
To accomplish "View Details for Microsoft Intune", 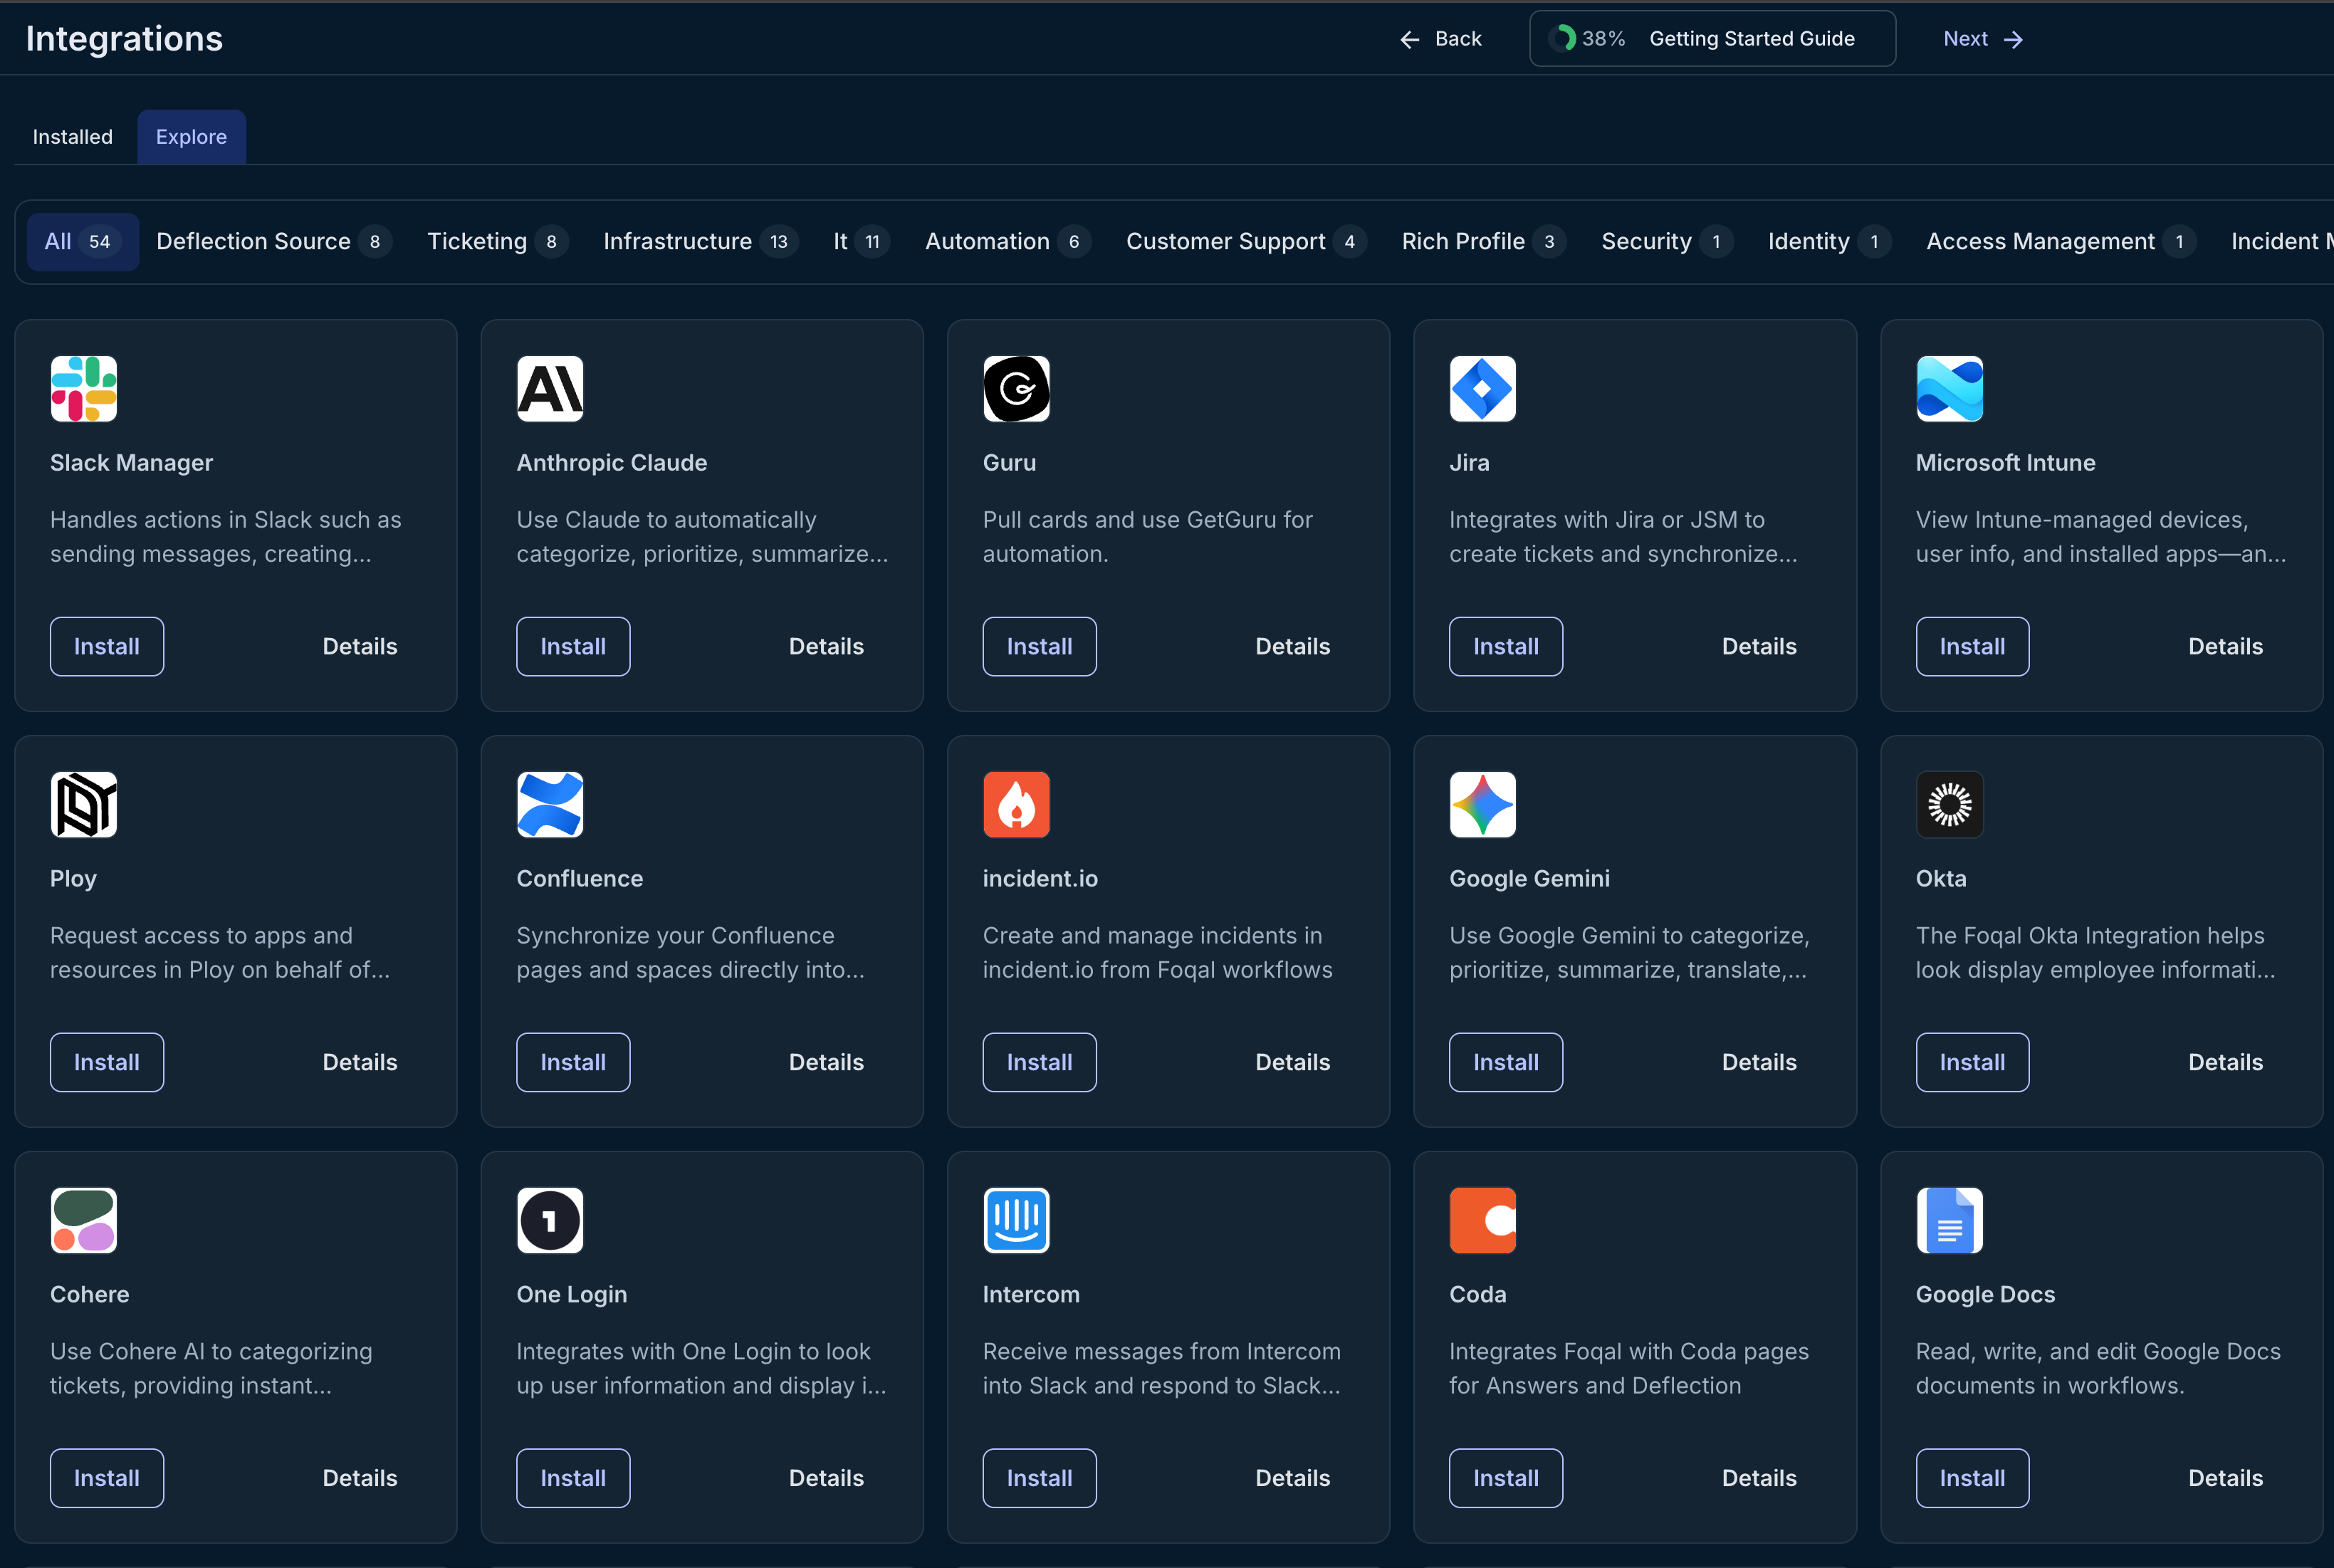I will pos(2225,647).
